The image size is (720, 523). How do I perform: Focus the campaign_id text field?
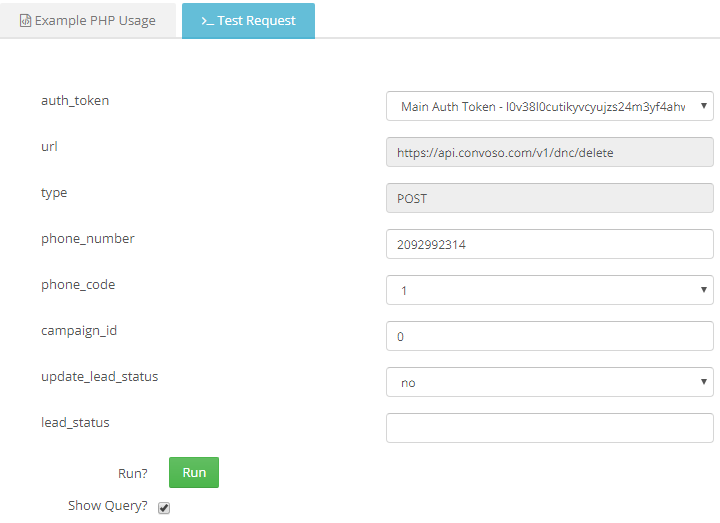tap(550, 336)
